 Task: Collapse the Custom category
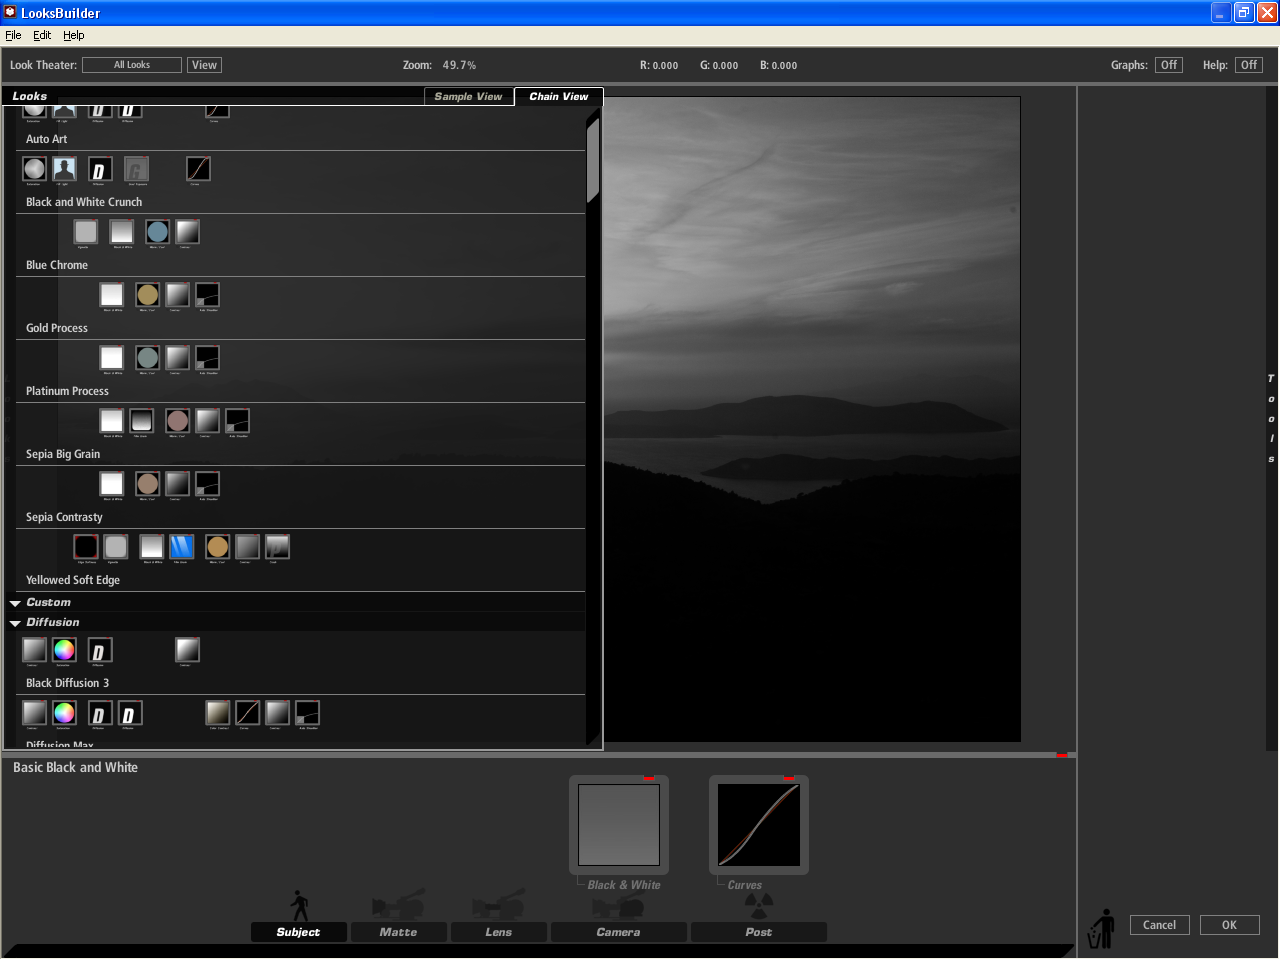click(15, 602)
